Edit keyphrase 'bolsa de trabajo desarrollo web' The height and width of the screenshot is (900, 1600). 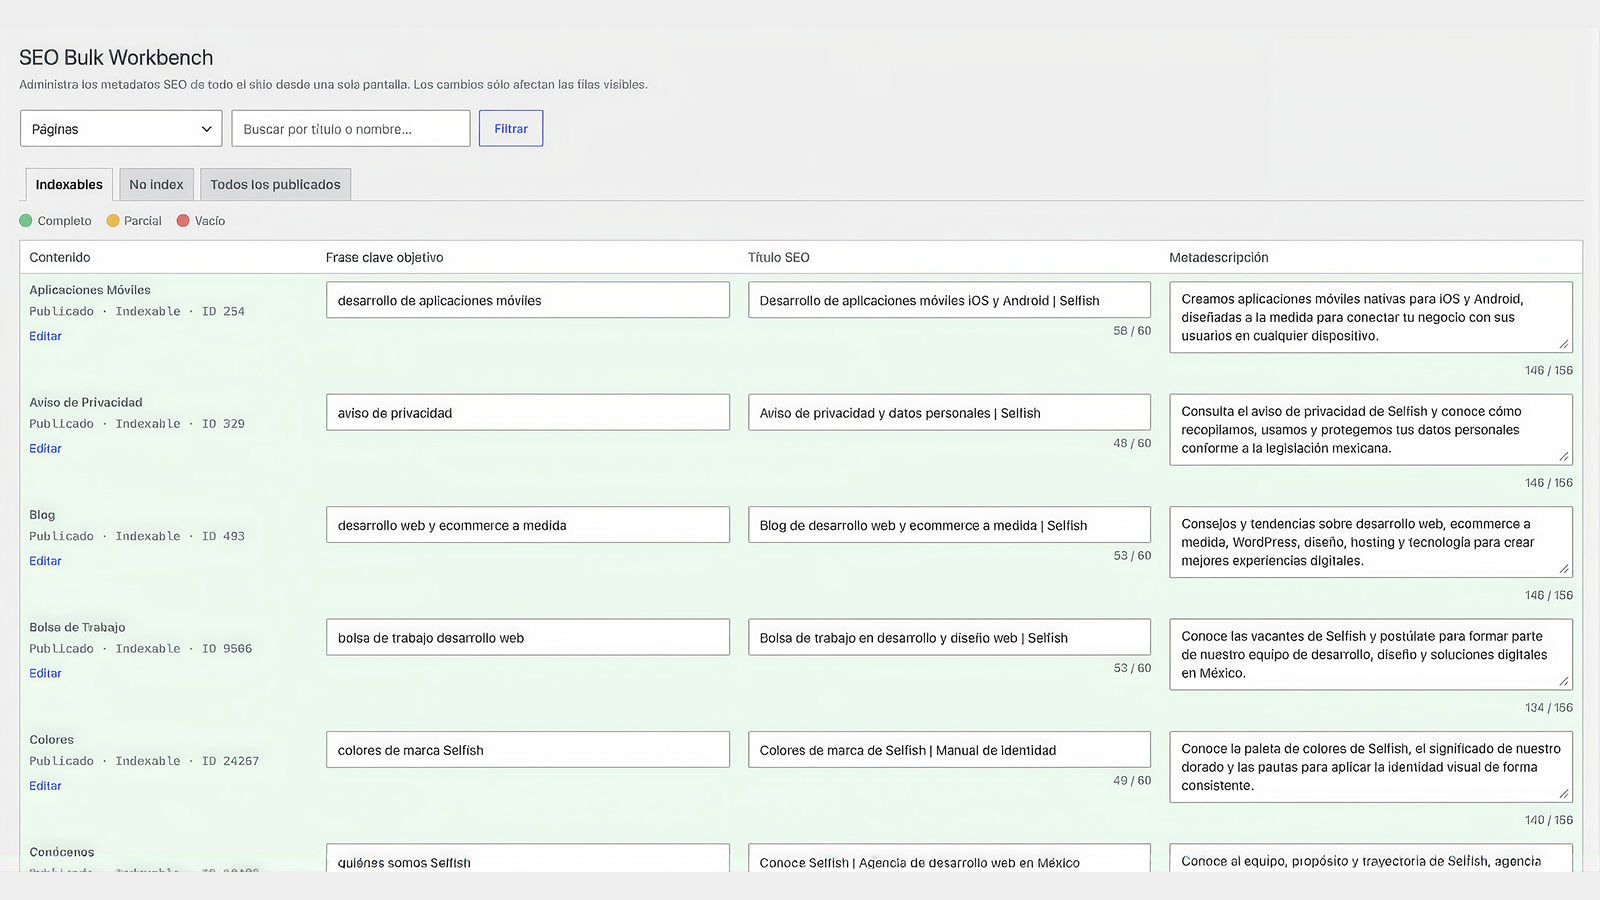click(528, 637)
